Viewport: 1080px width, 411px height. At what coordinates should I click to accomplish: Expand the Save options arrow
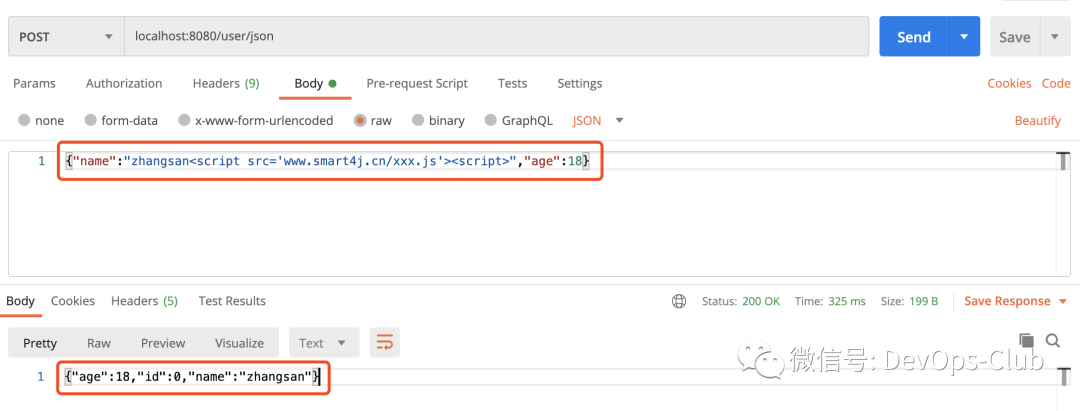(x=1055, y=37)
